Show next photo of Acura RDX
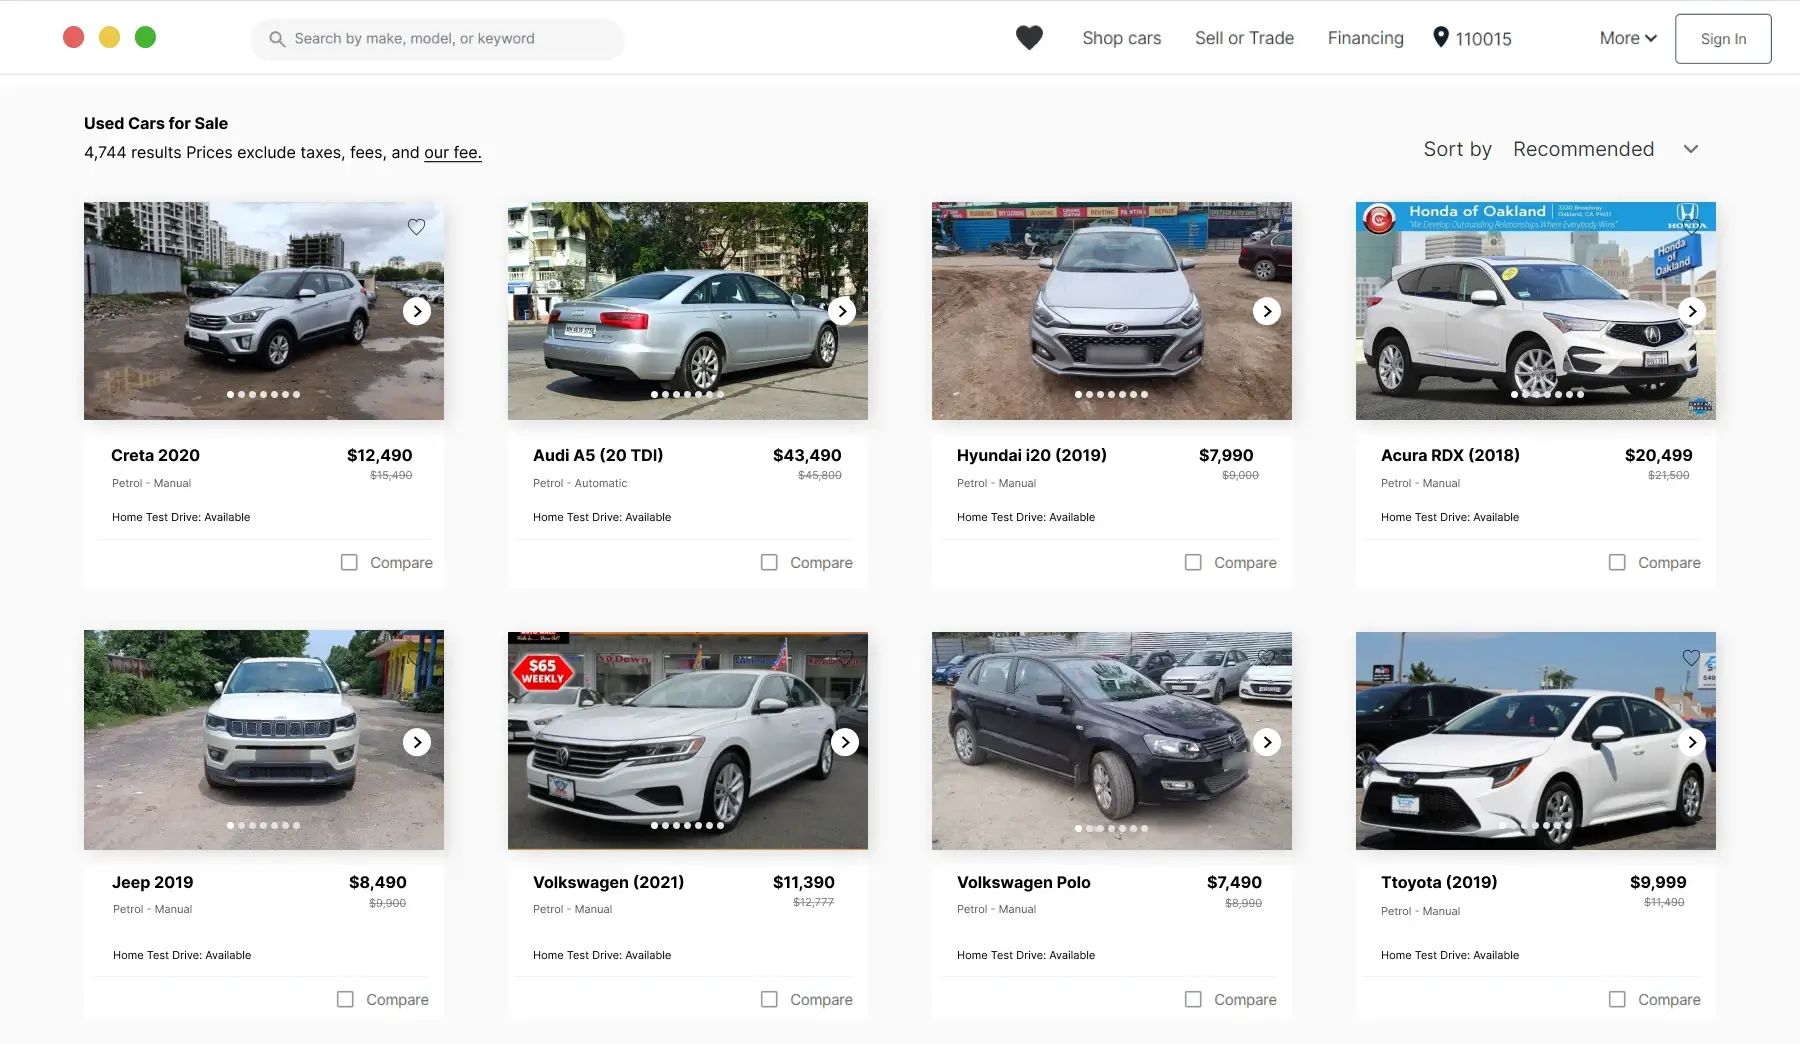 [1691, 311]
